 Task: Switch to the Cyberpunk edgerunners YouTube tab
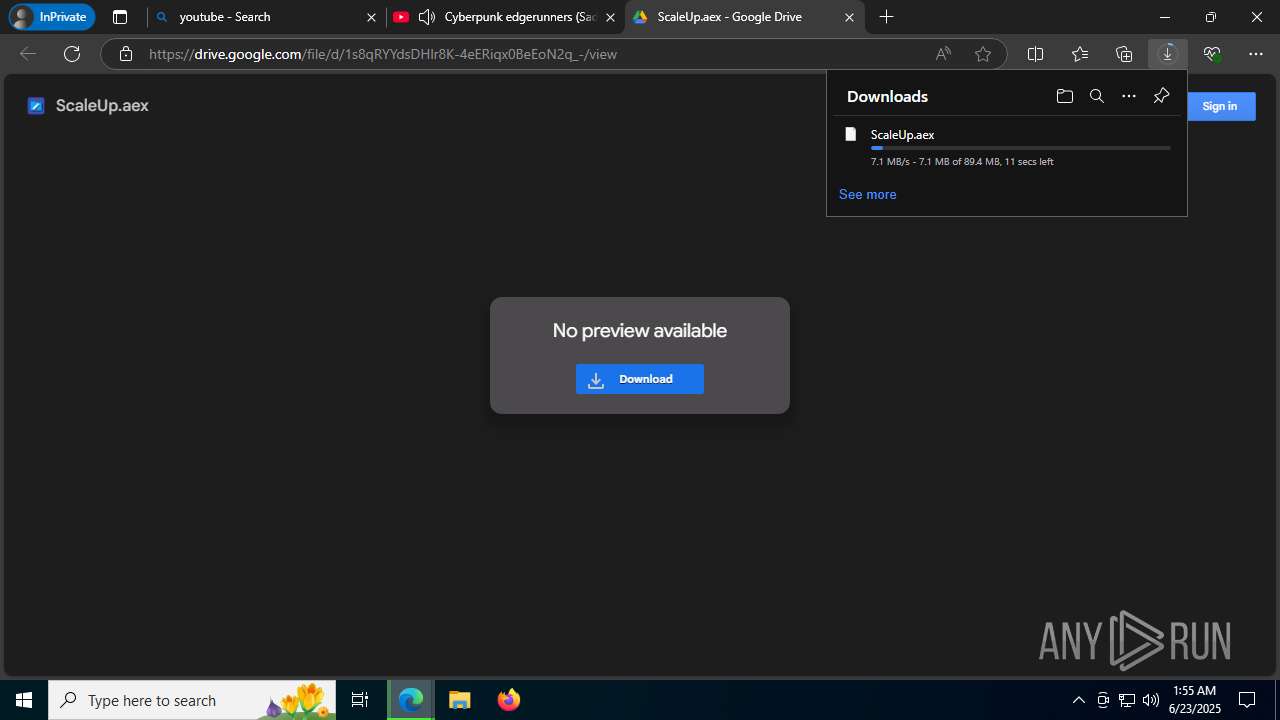pyautogui.click(x=506, y=17)
